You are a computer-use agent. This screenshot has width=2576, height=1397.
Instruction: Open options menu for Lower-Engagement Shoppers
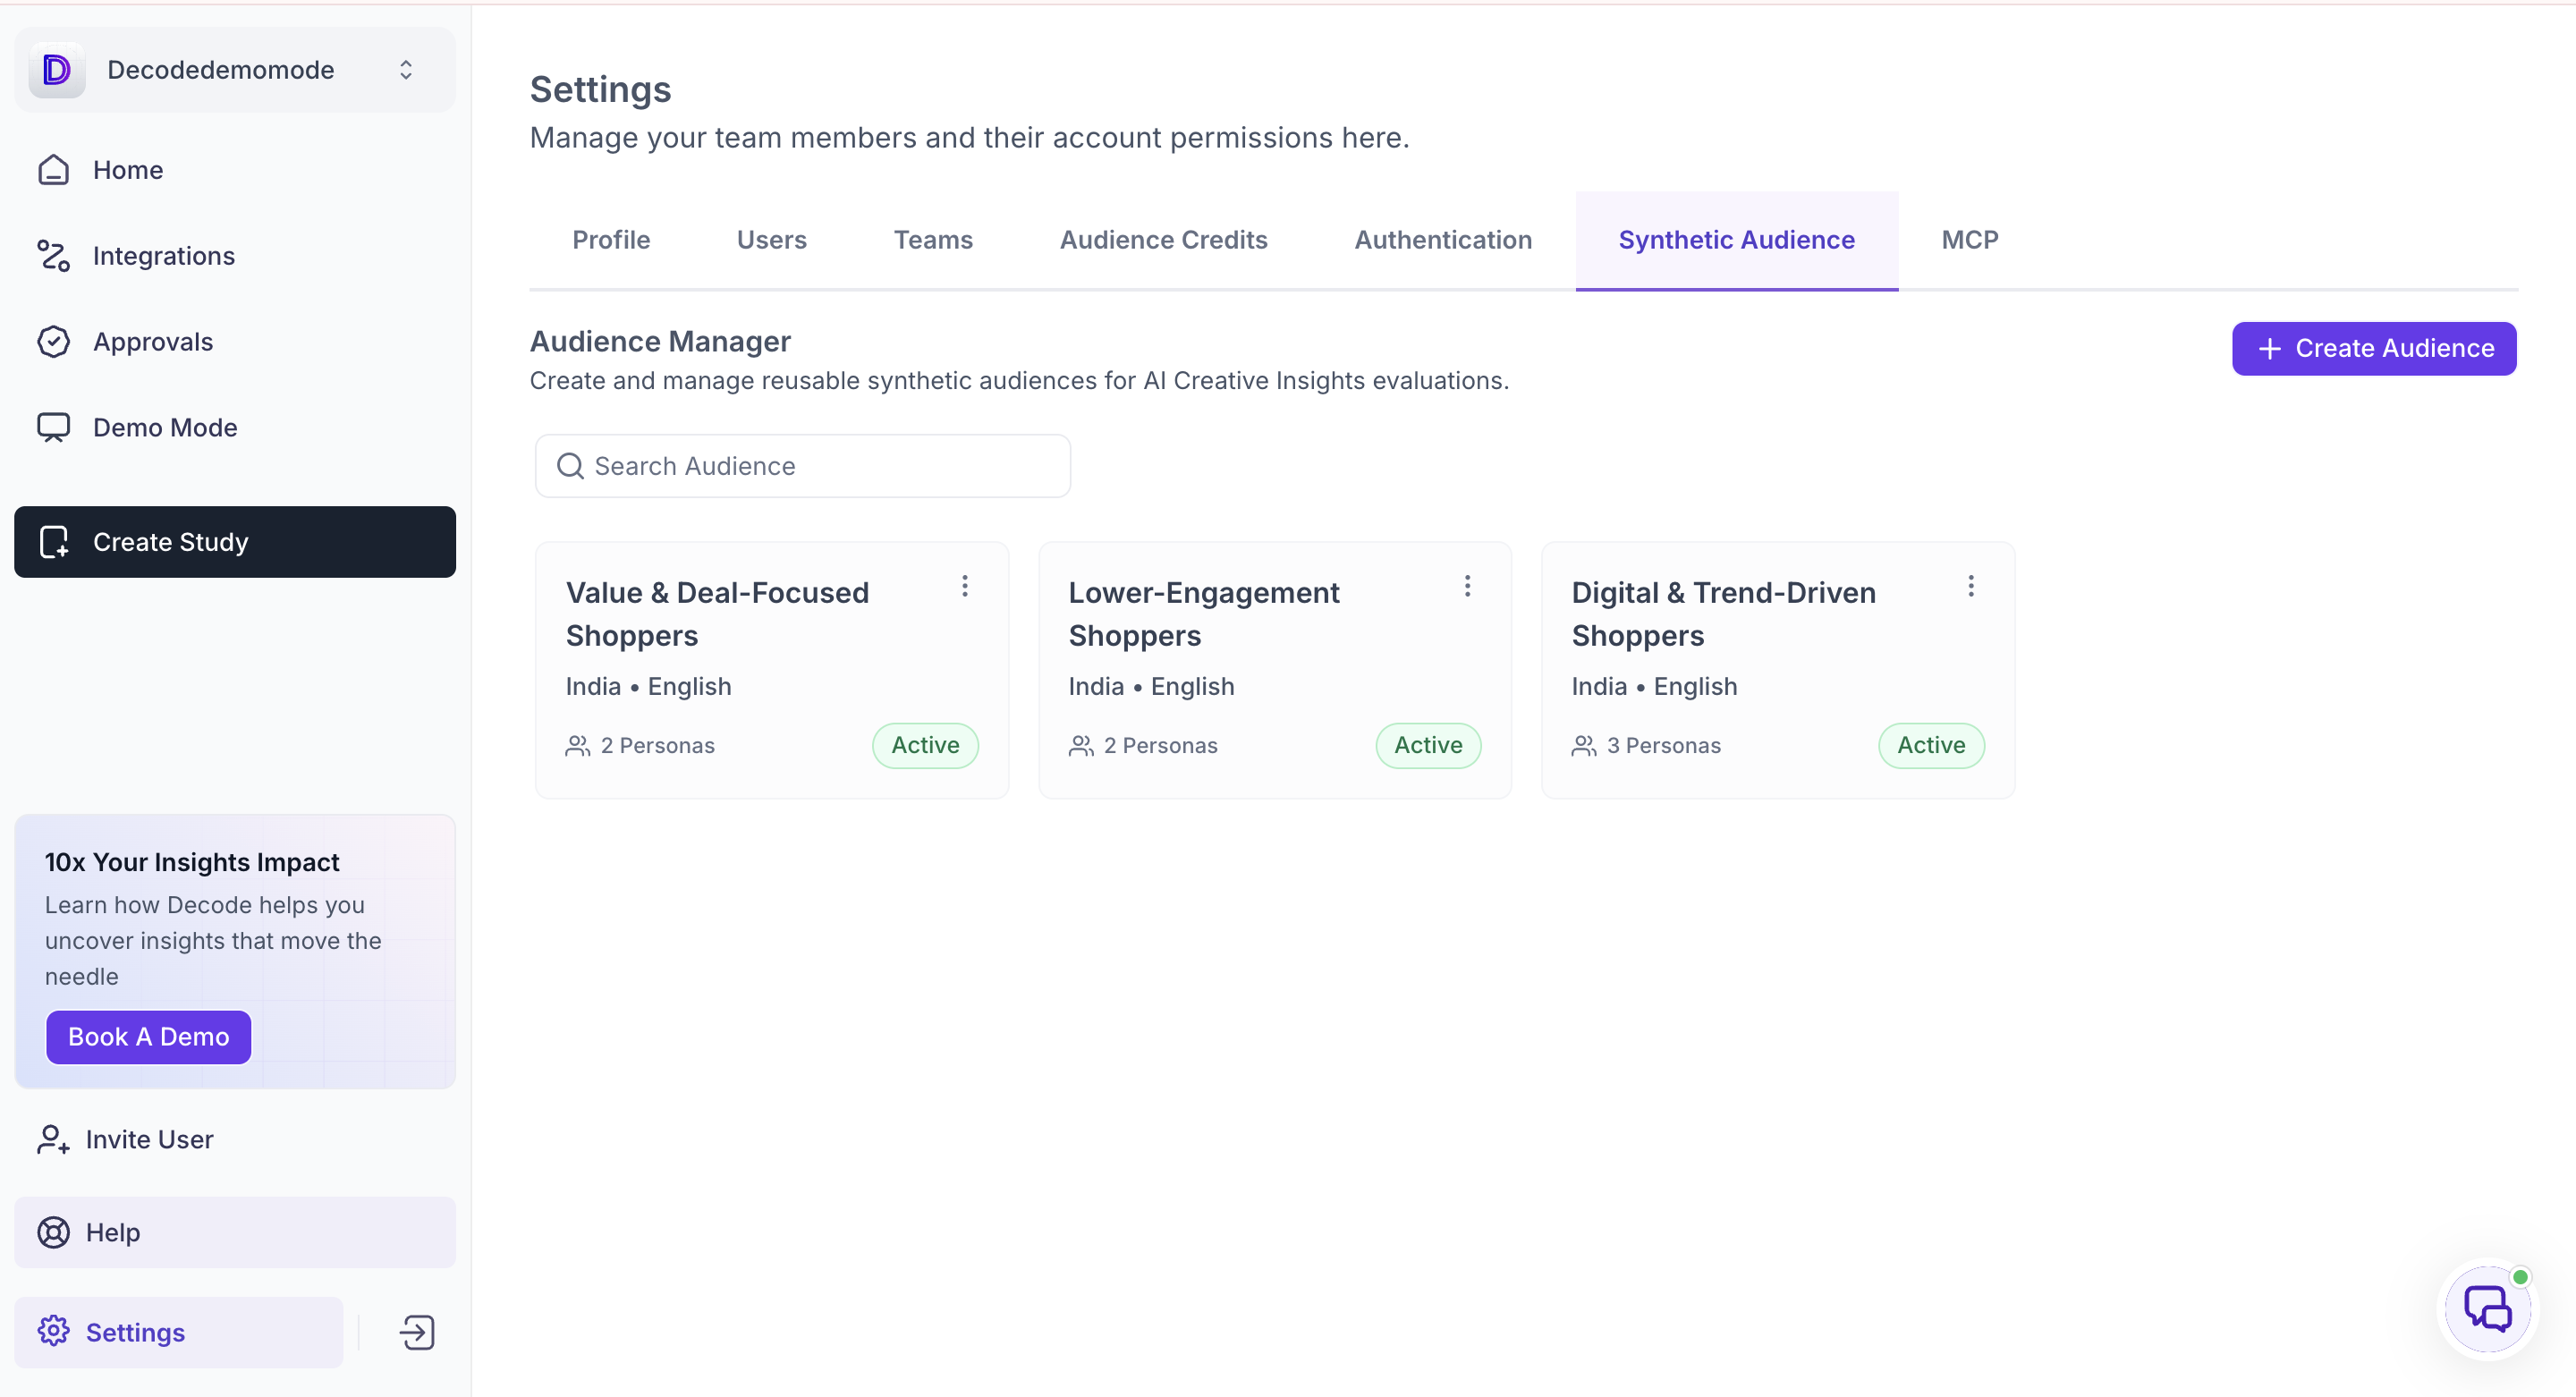(1467, 586)
